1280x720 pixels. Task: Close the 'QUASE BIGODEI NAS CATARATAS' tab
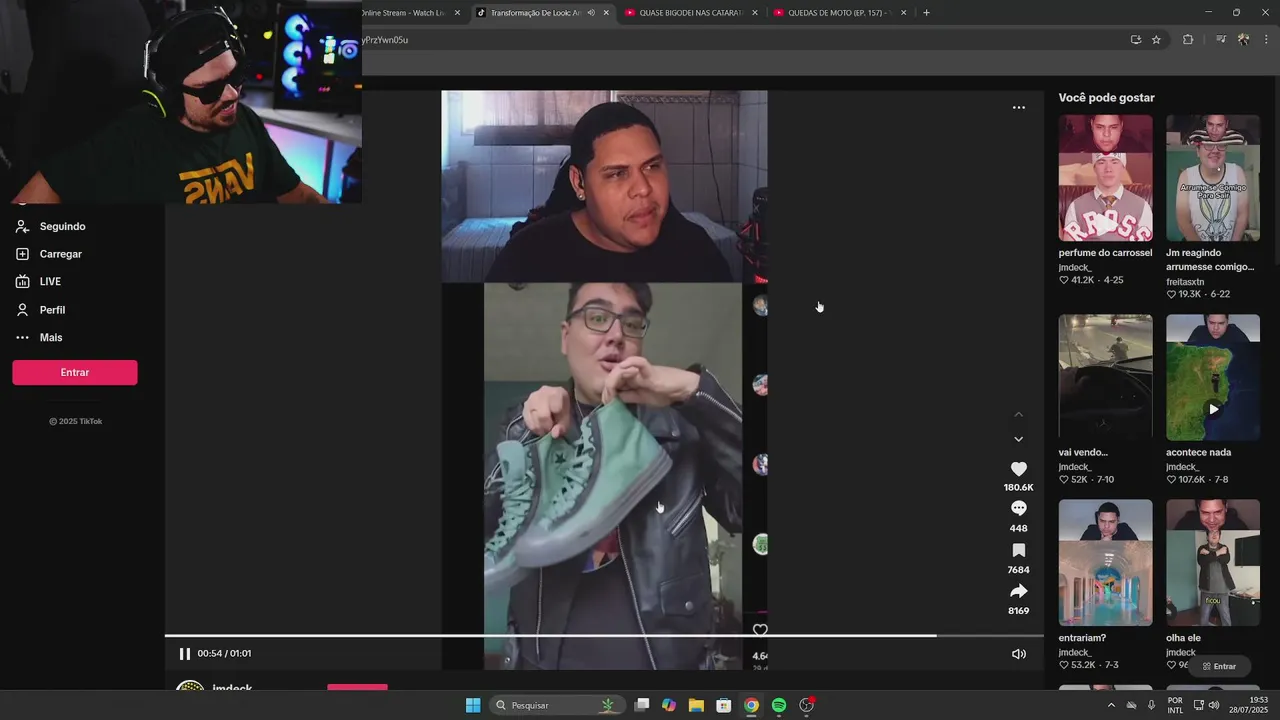[x=754, y=13]
